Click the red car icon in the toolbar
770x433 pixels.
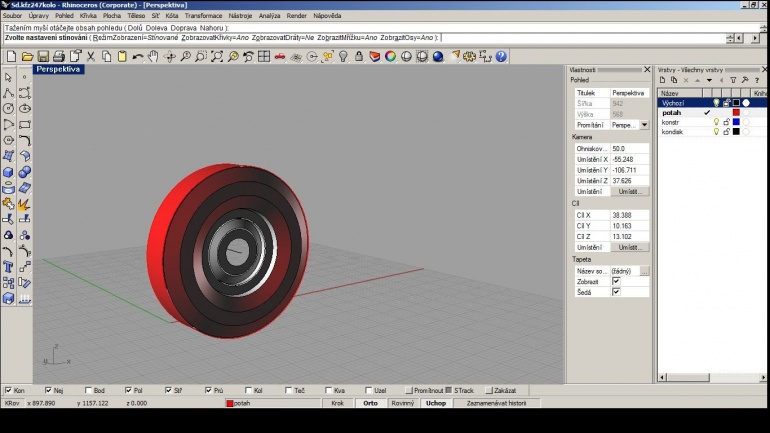280,56
